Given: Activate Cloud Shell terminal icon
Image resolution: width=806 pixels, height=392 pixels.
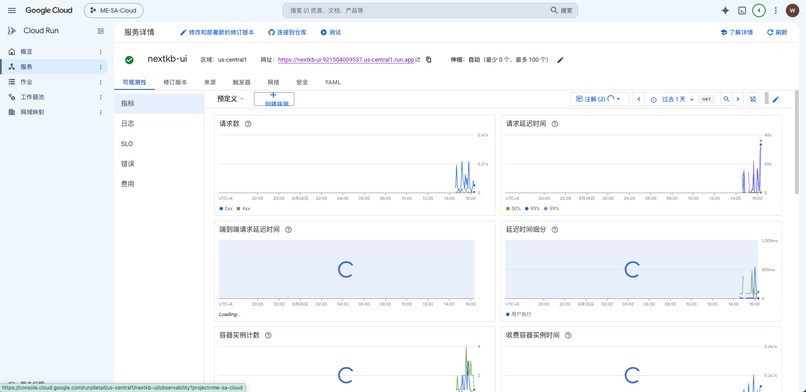Looking at the screenshot, I should click(x=742, y=10).
